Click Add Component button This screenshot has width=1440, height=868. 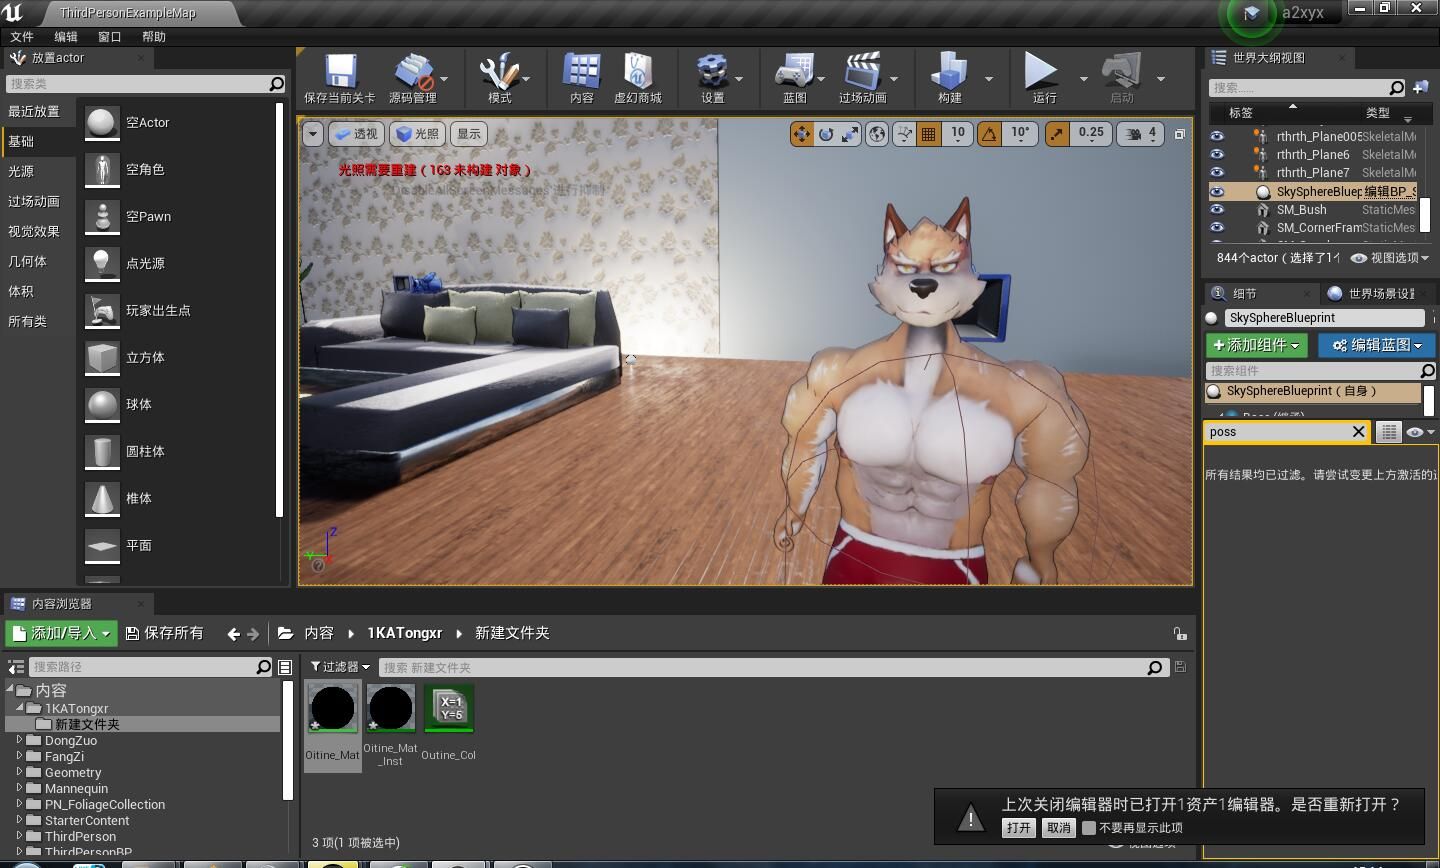[1257, 345]
